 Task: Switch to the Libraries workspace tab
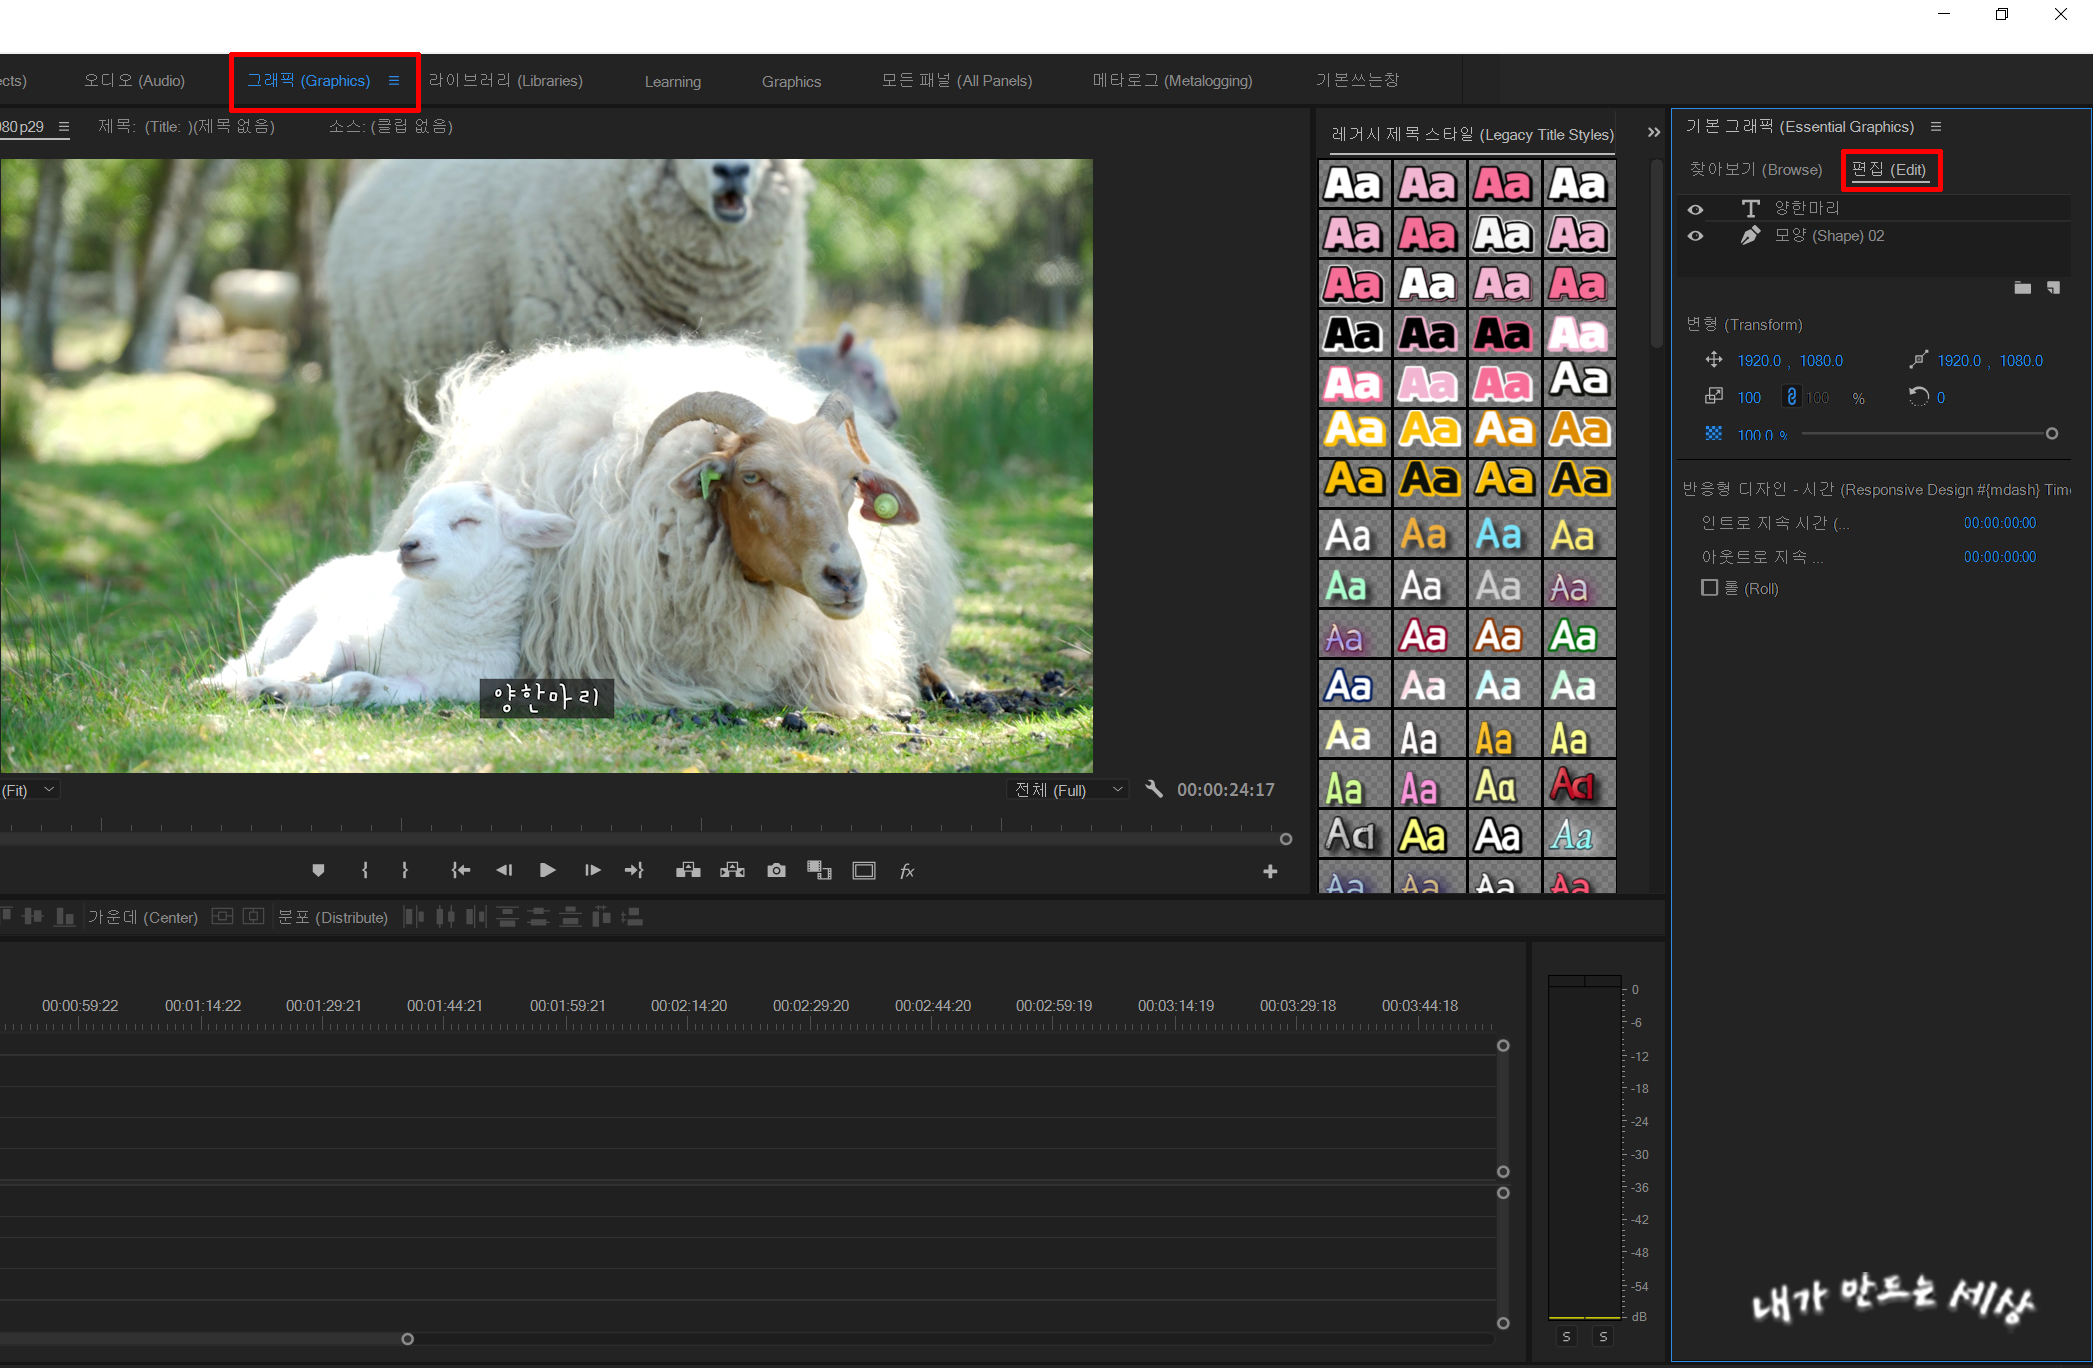click(505, 81)
